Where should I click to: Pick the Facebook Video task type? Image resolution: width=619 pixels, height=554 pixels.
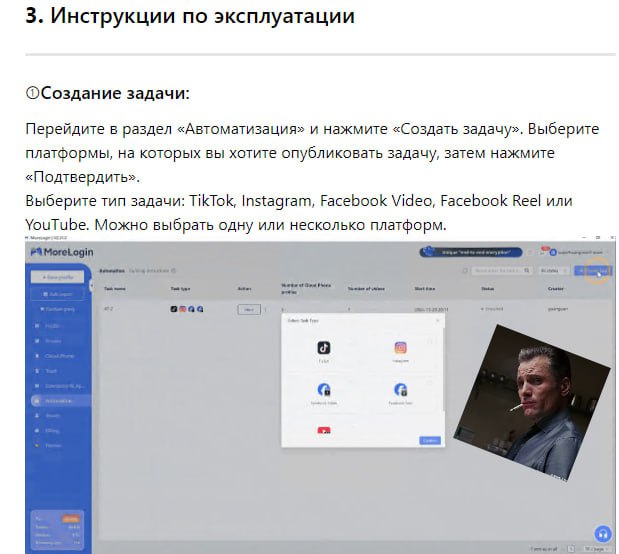tap(323, 389)
